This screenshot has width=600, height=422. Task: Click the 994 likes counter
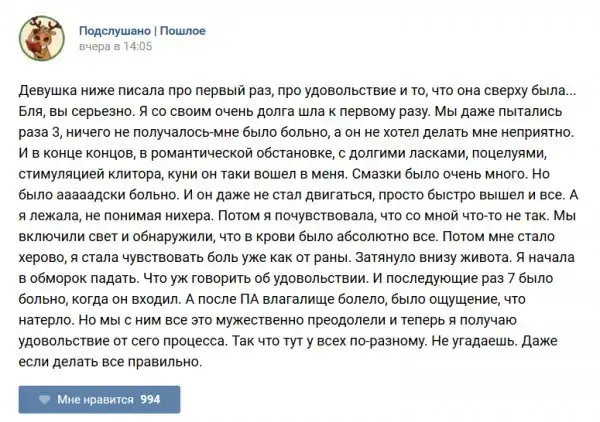tap(150, 399)
